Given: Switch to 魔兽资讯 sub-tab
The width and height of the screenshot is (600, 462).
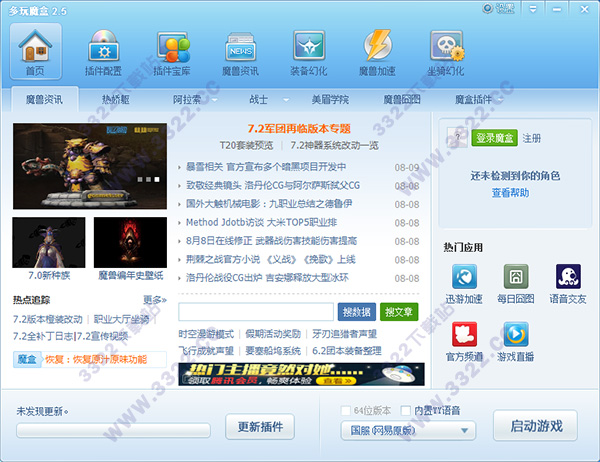Looking at the screenshot, I should [44, 100].
